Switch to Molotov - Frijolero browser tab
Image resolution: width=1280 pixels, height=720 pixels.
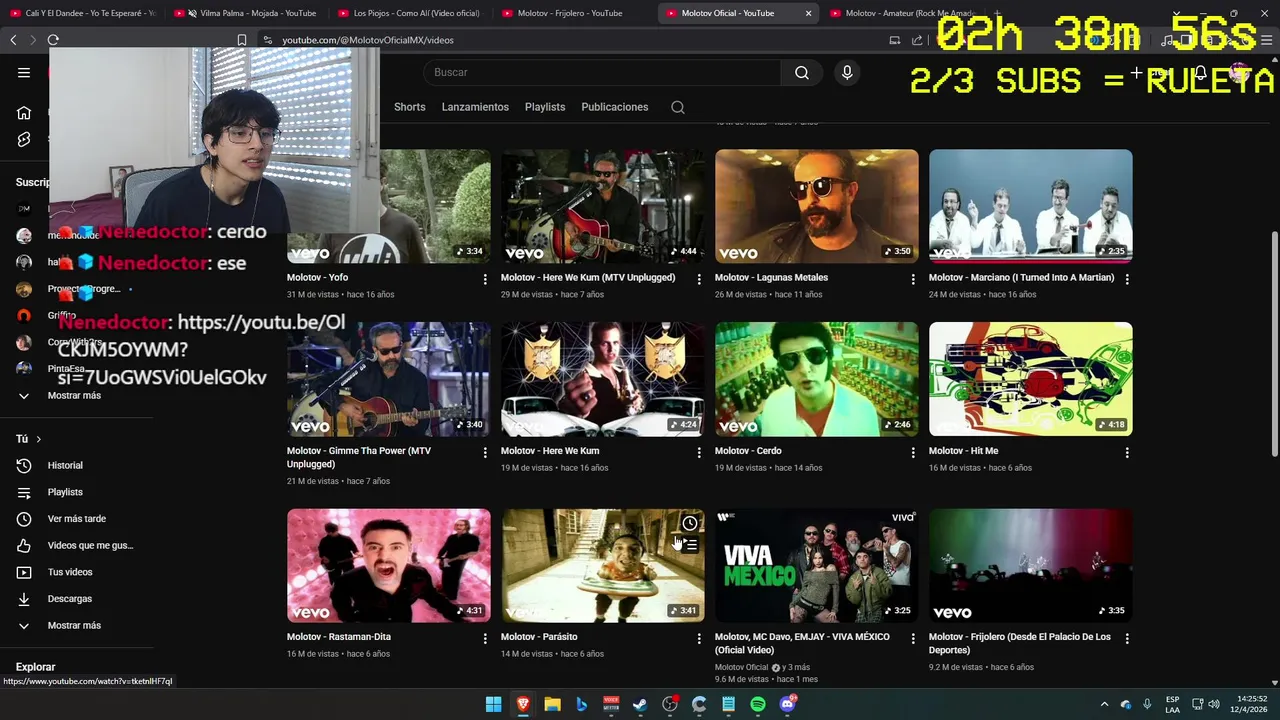(x=573, y=13)
